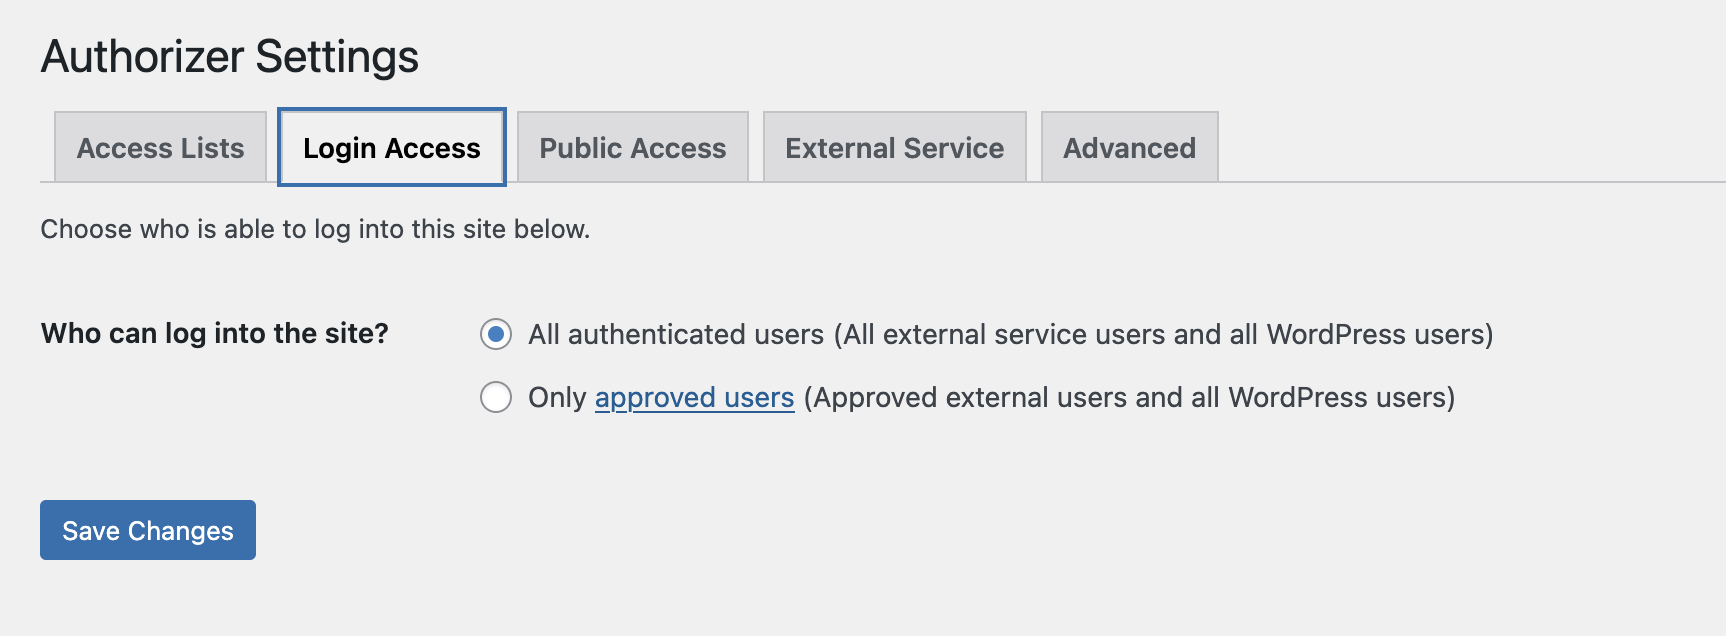
Task: Select the All authenticated users radio button
Action: tap(496, 334)
